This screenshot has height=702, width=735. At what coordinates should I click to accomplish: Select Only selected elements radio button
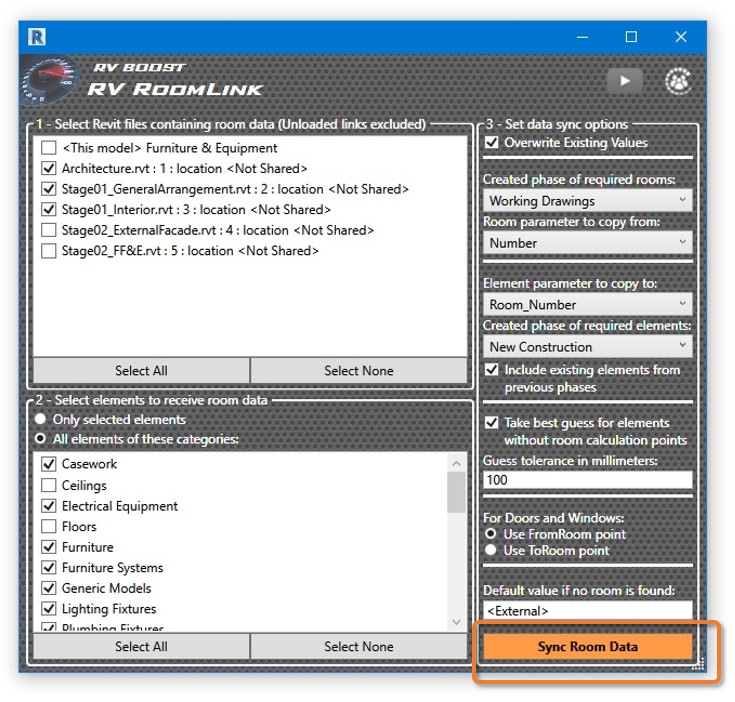(40, 419)
